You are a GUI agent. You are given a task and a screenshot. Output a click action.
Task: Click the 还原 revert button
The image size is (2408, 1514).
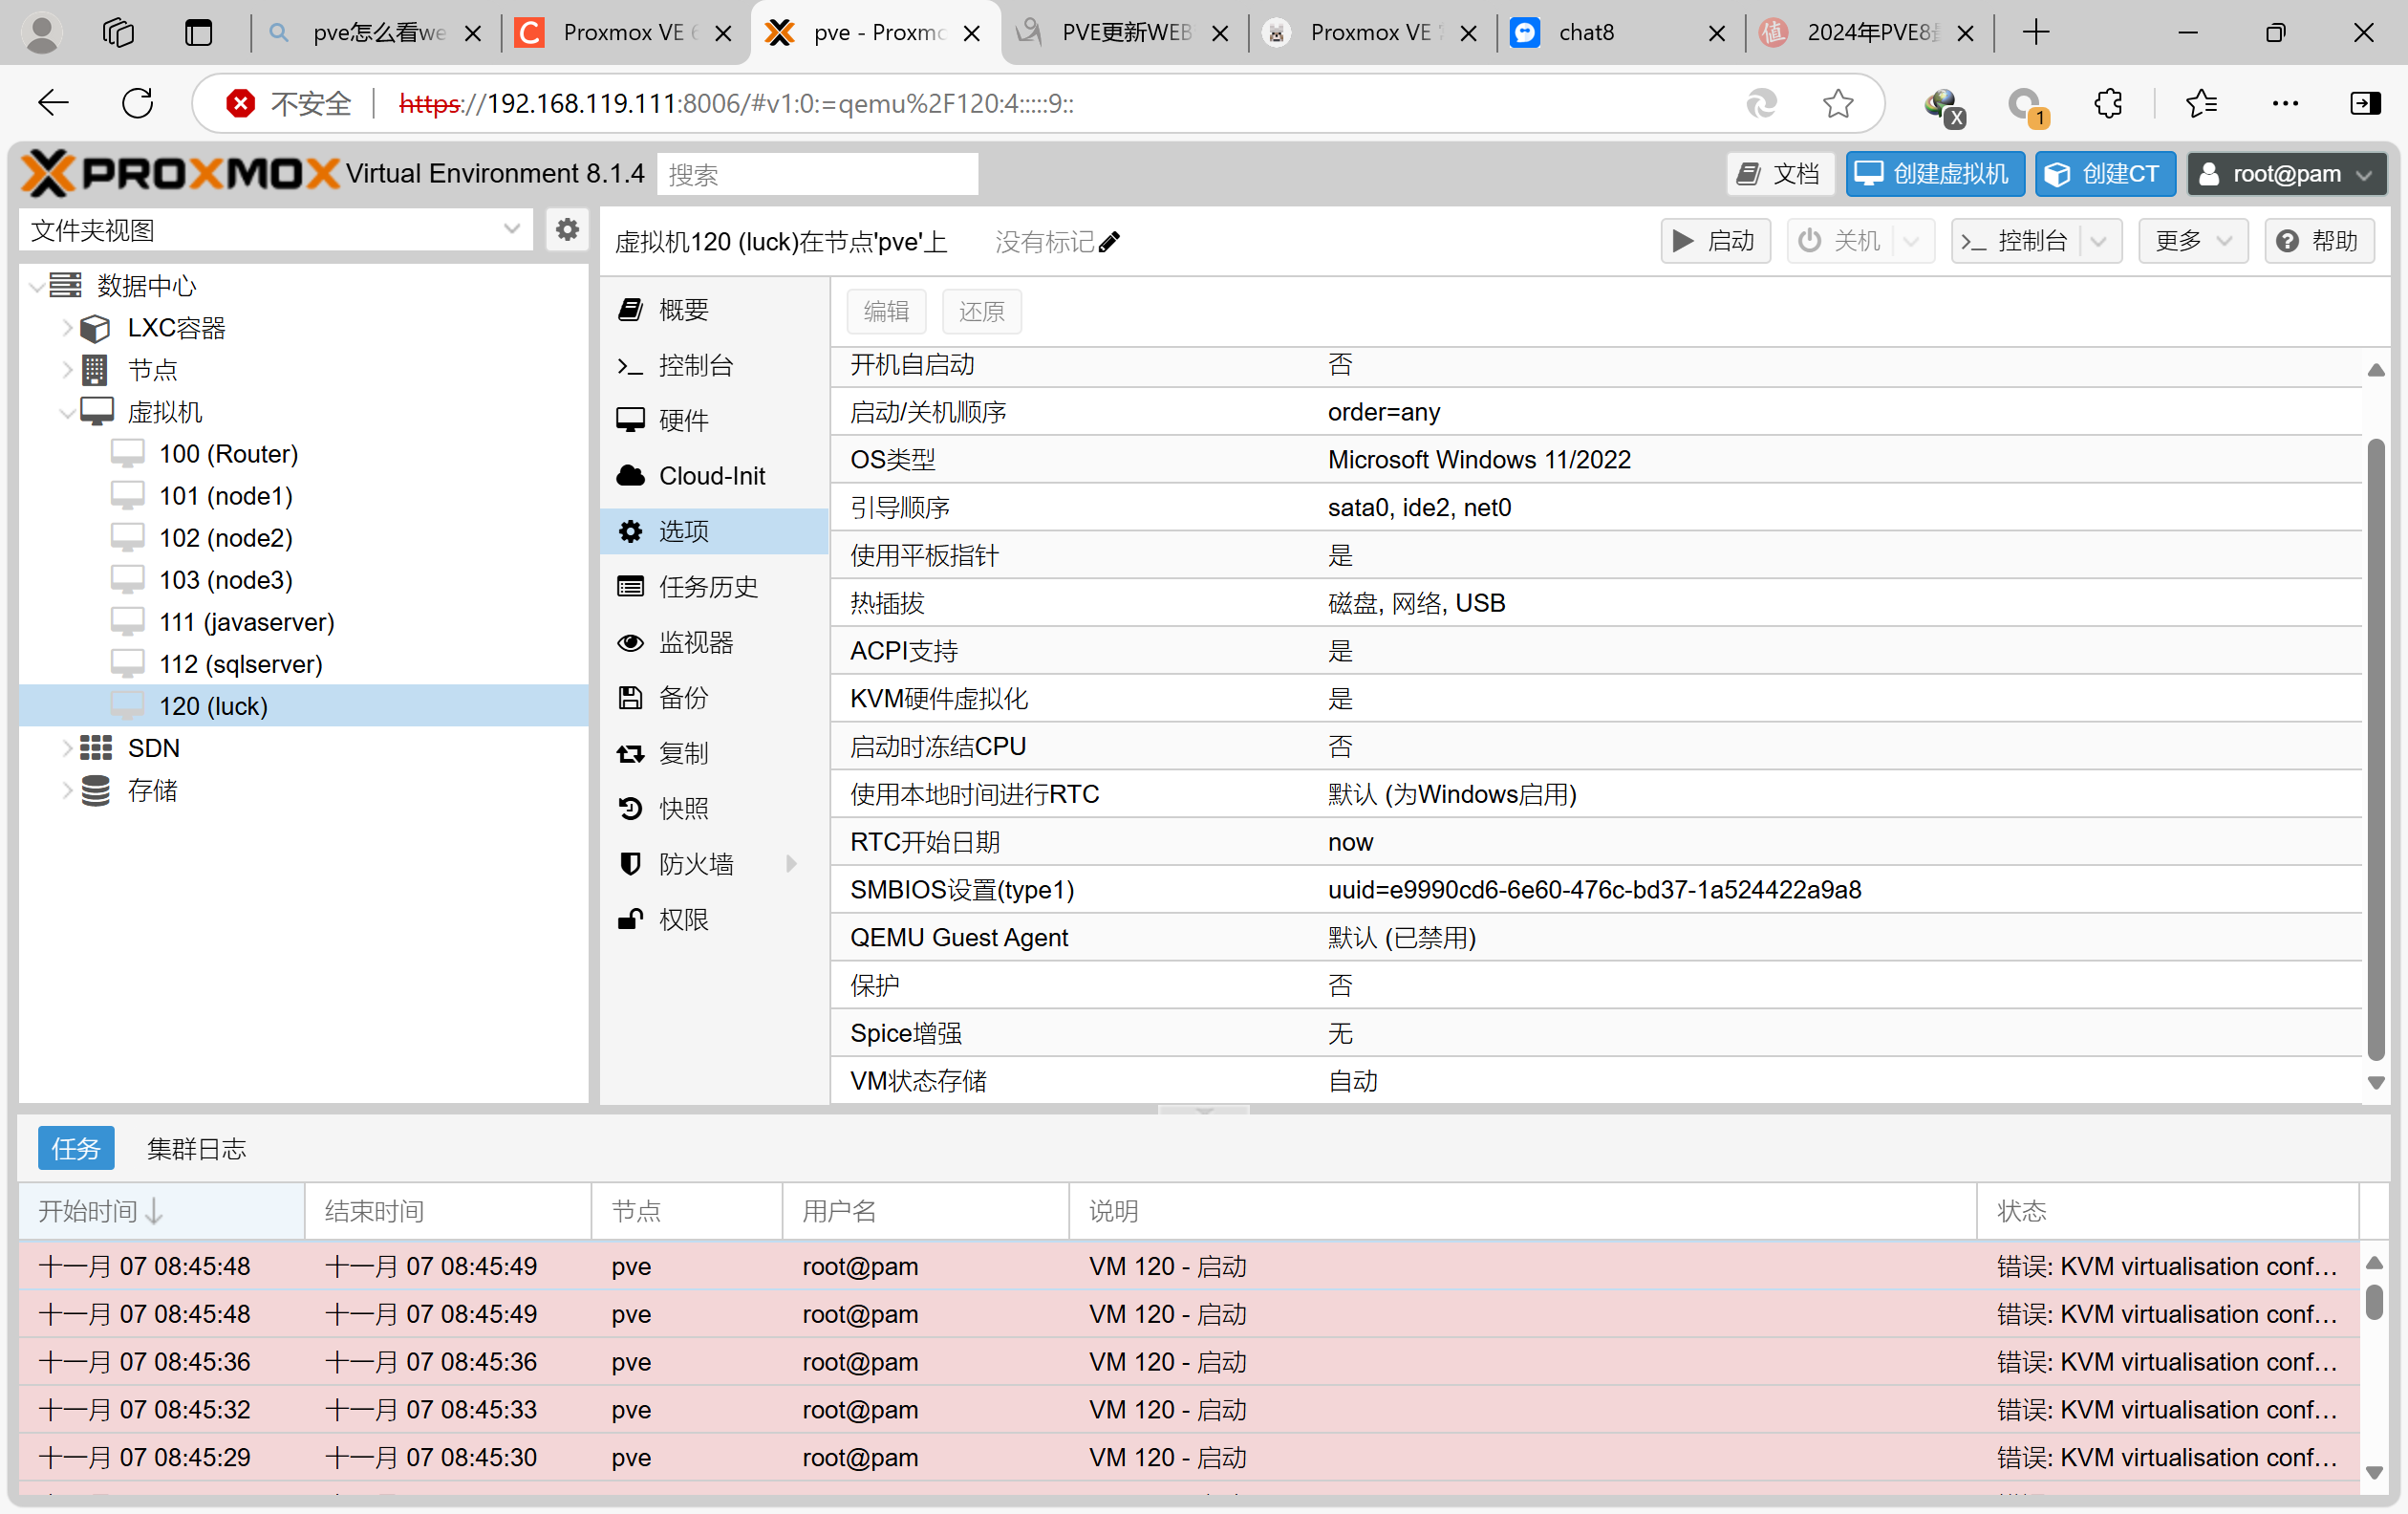981,312
